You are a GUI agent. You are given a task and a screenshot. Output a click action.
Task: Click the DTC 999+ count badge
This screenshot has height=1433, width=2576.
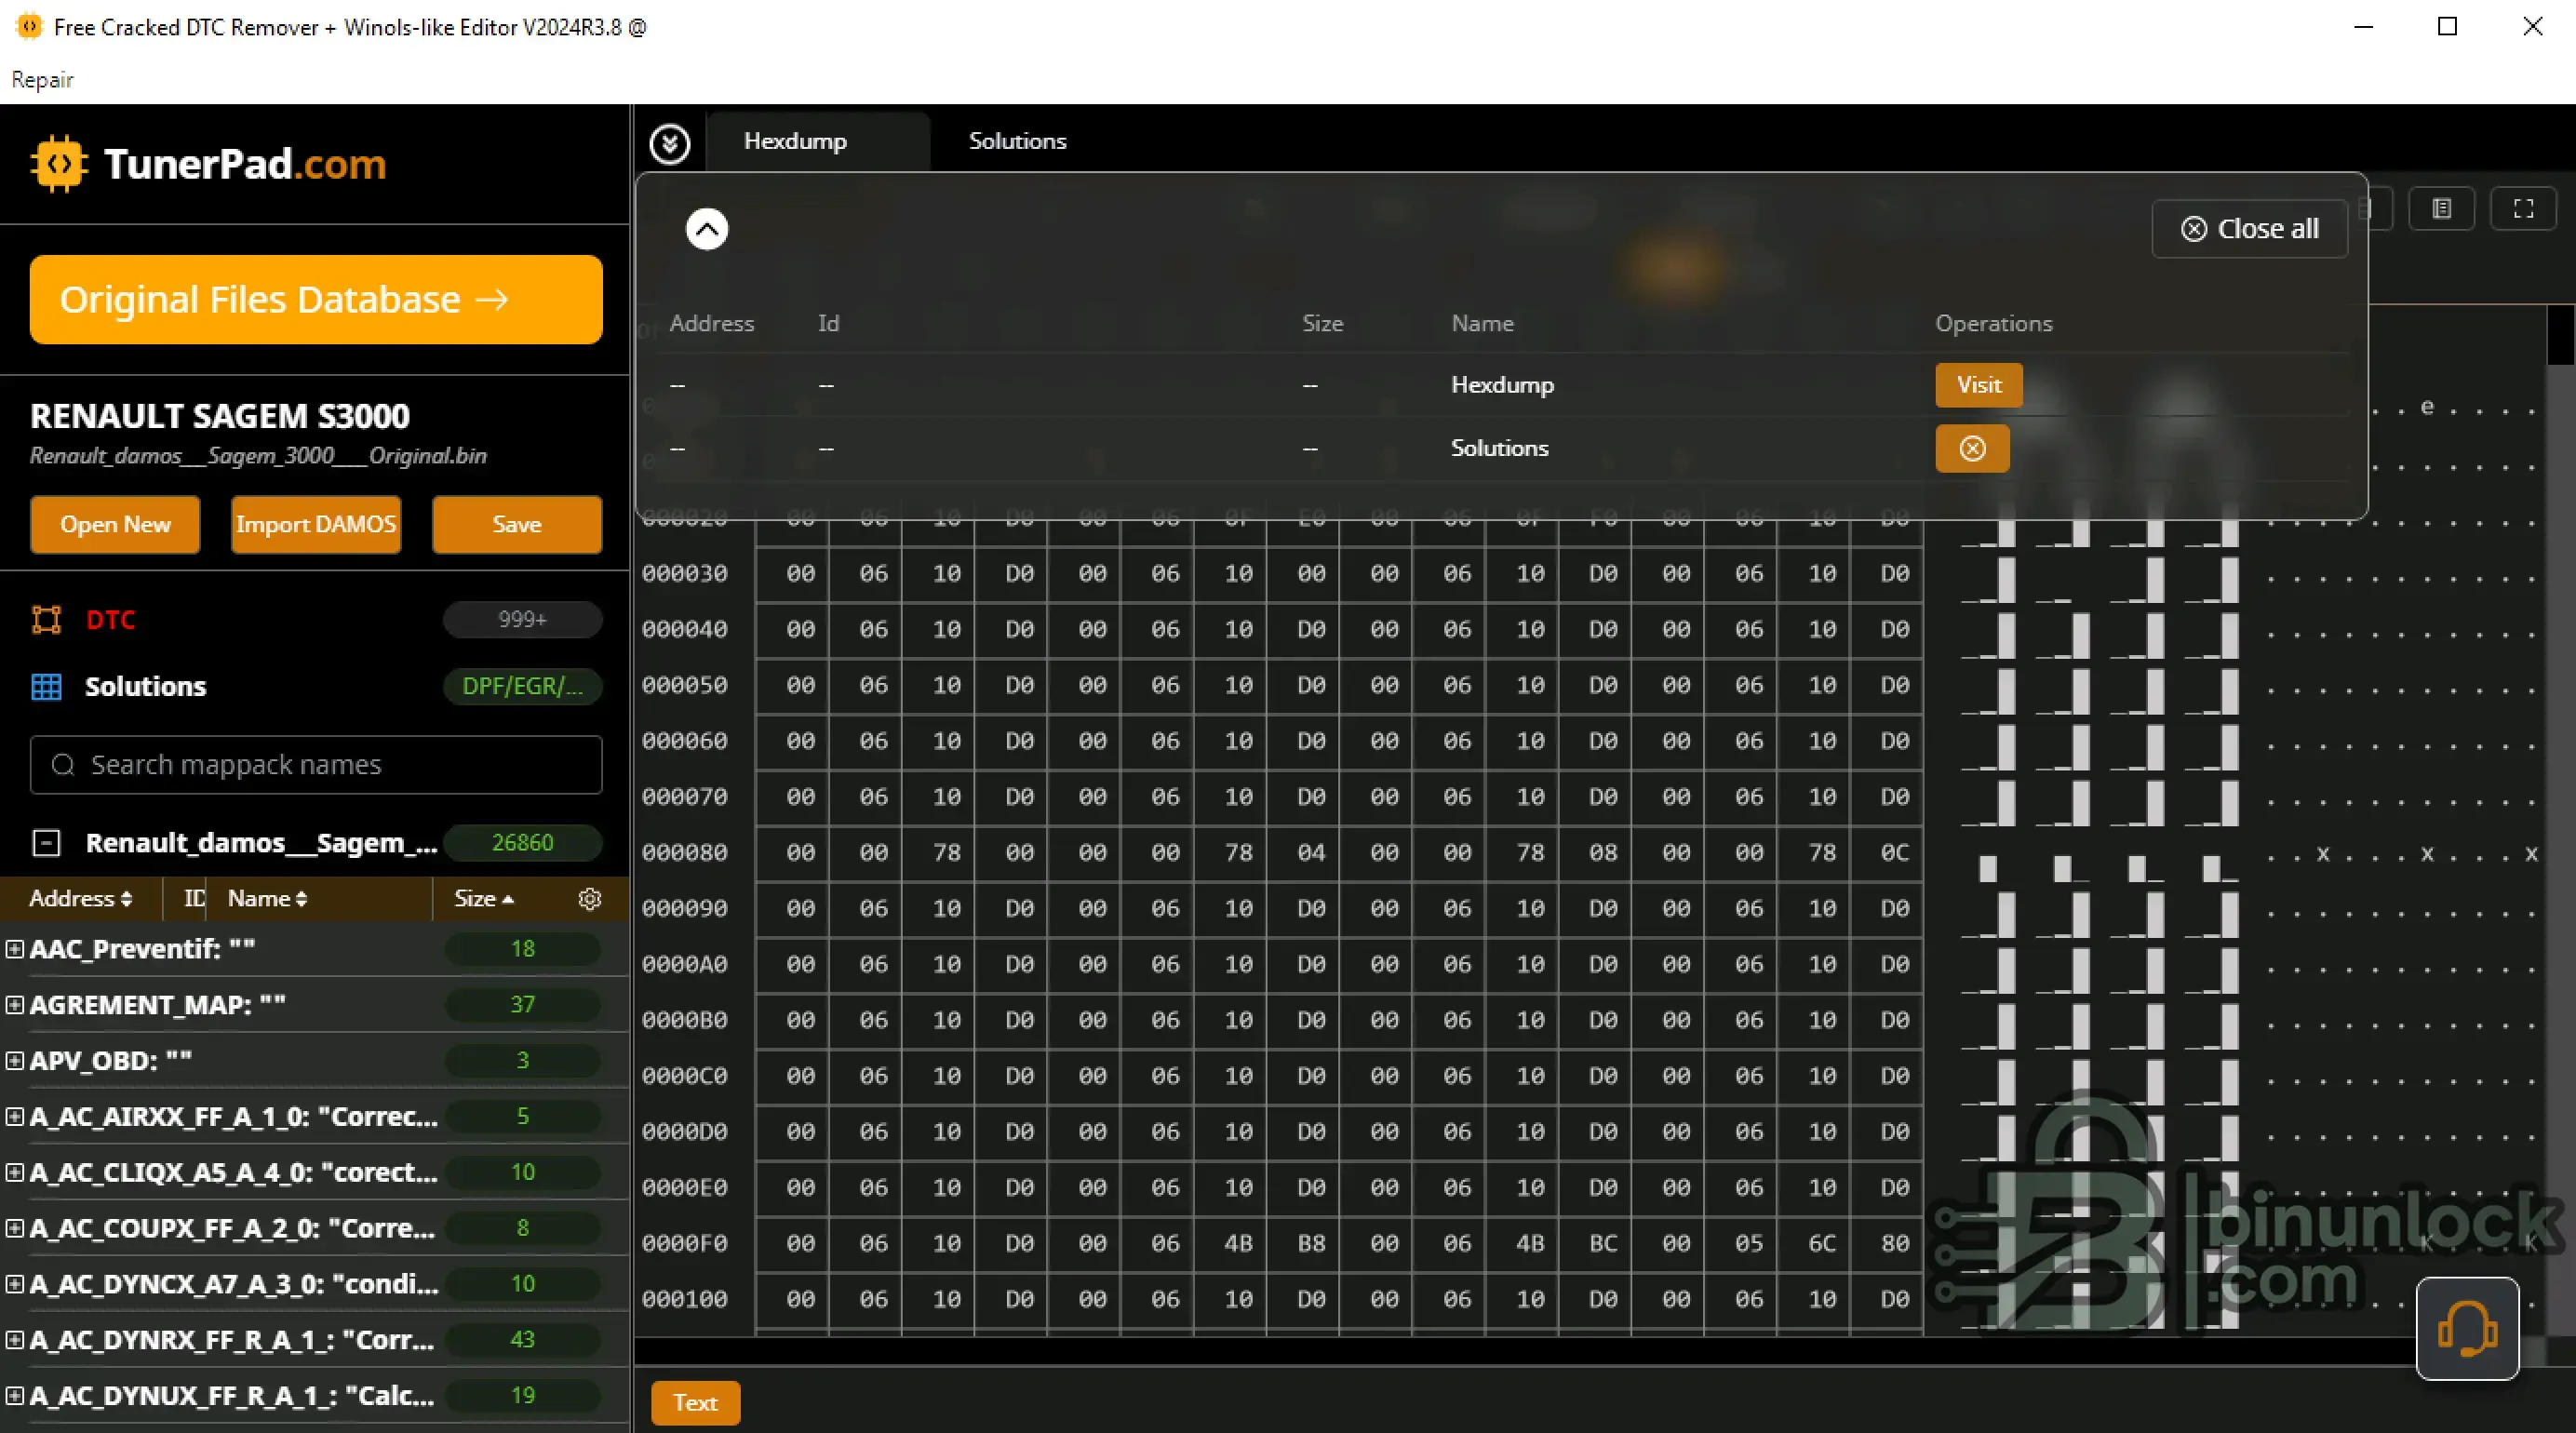[523, 620]
